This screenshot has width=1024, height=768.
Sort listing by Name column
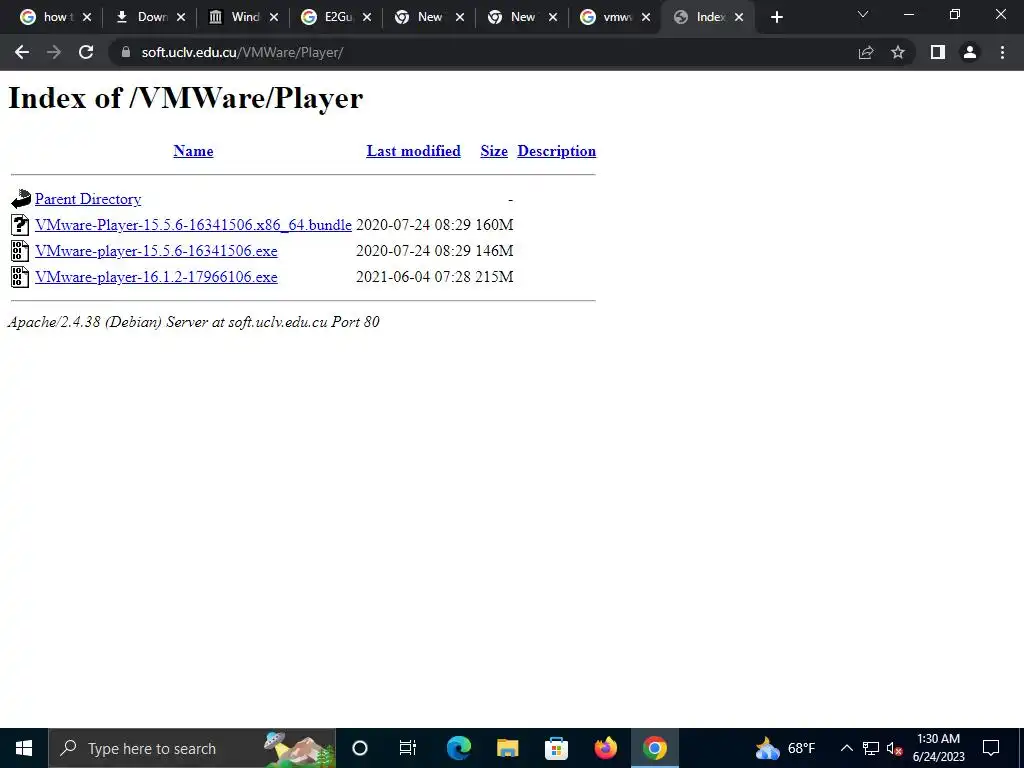tap(193, 151)
